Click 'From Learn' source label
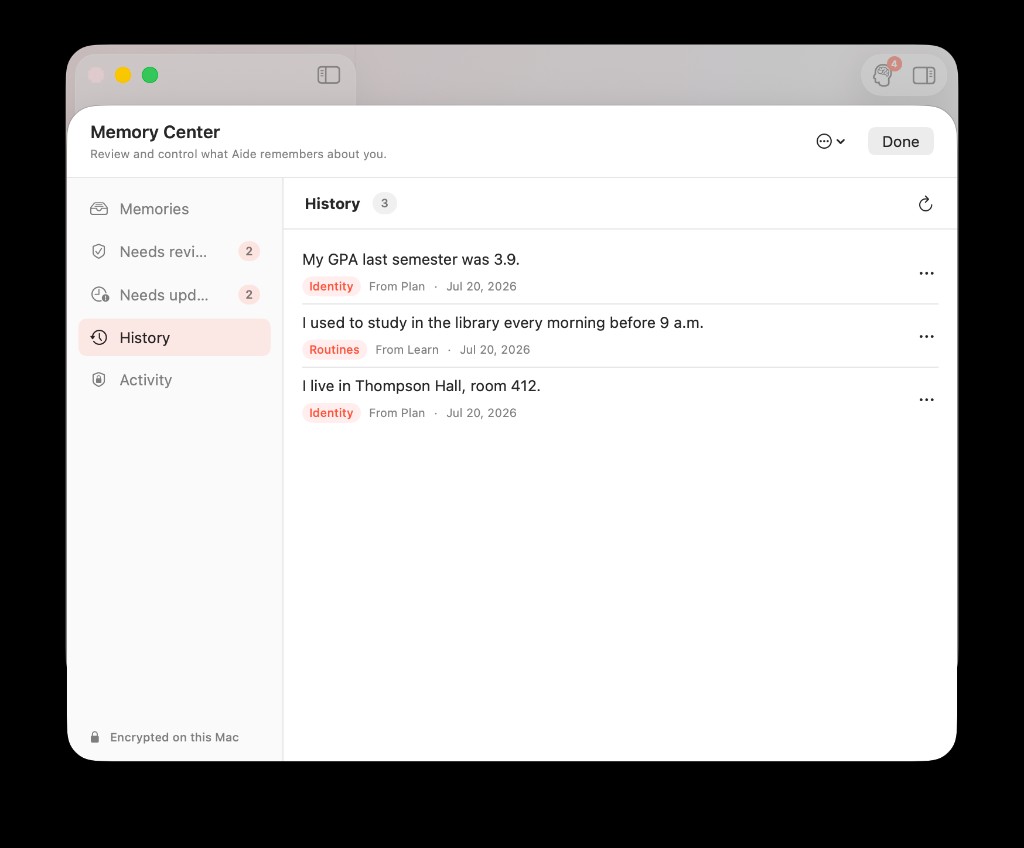This screenshot has height=848, width=1024. point(407,350)
